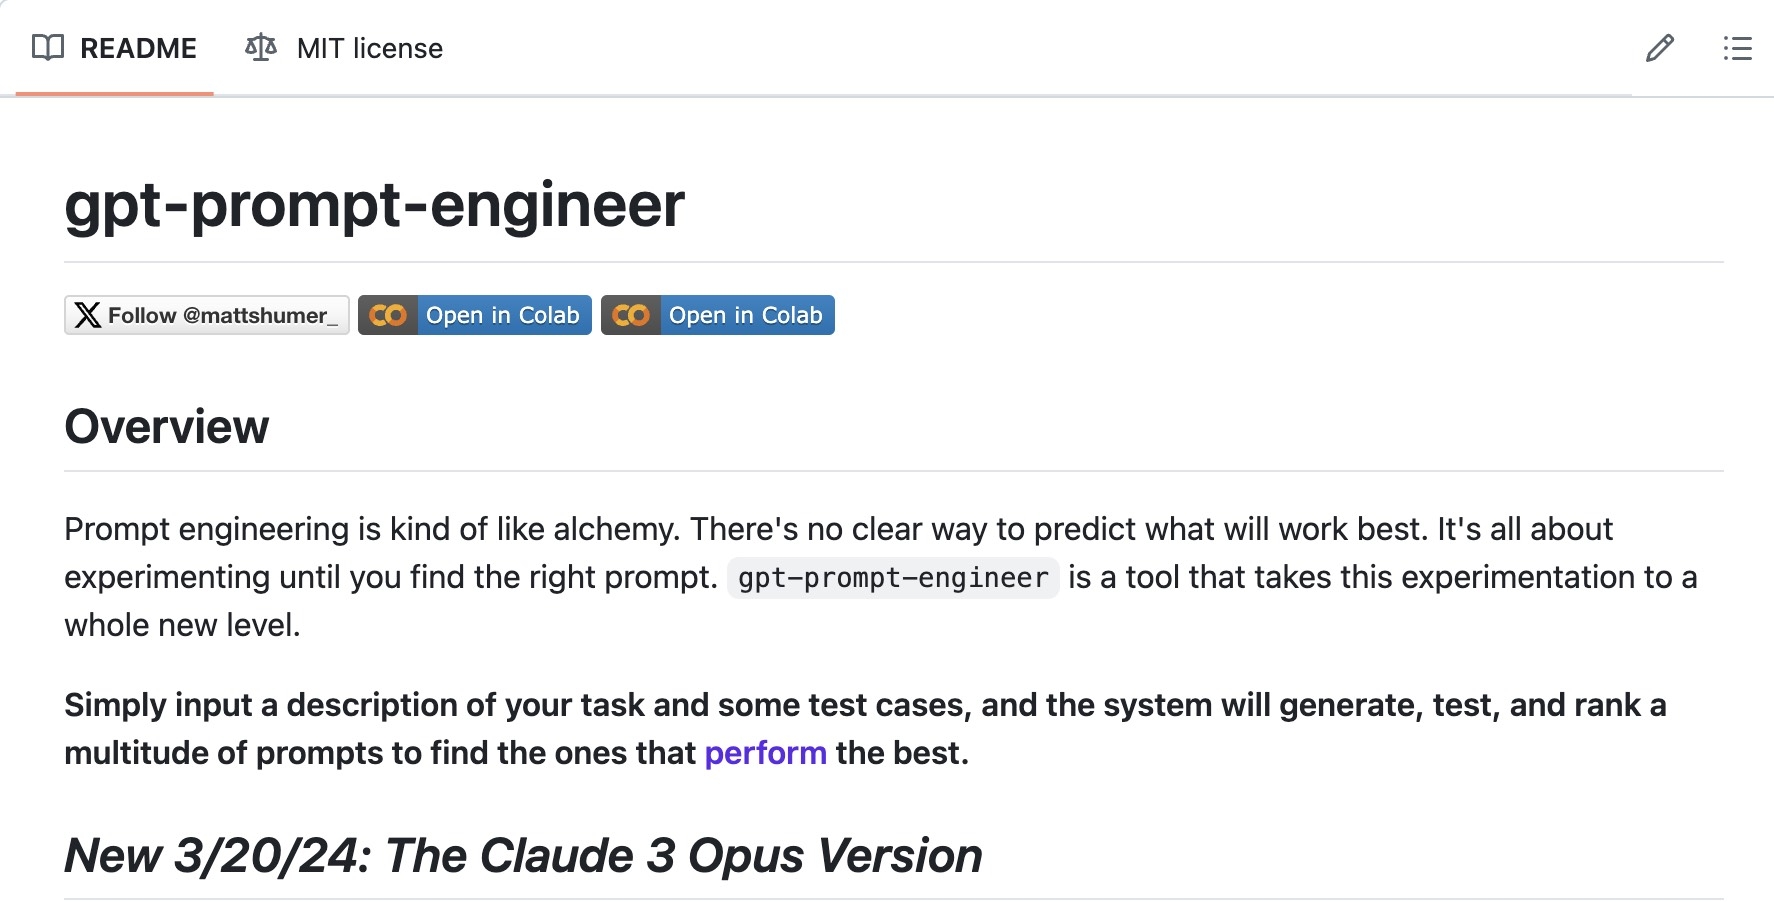Switch to the README tab
The width and height of the screenshot is (1774, 902).
click(114, 48)
